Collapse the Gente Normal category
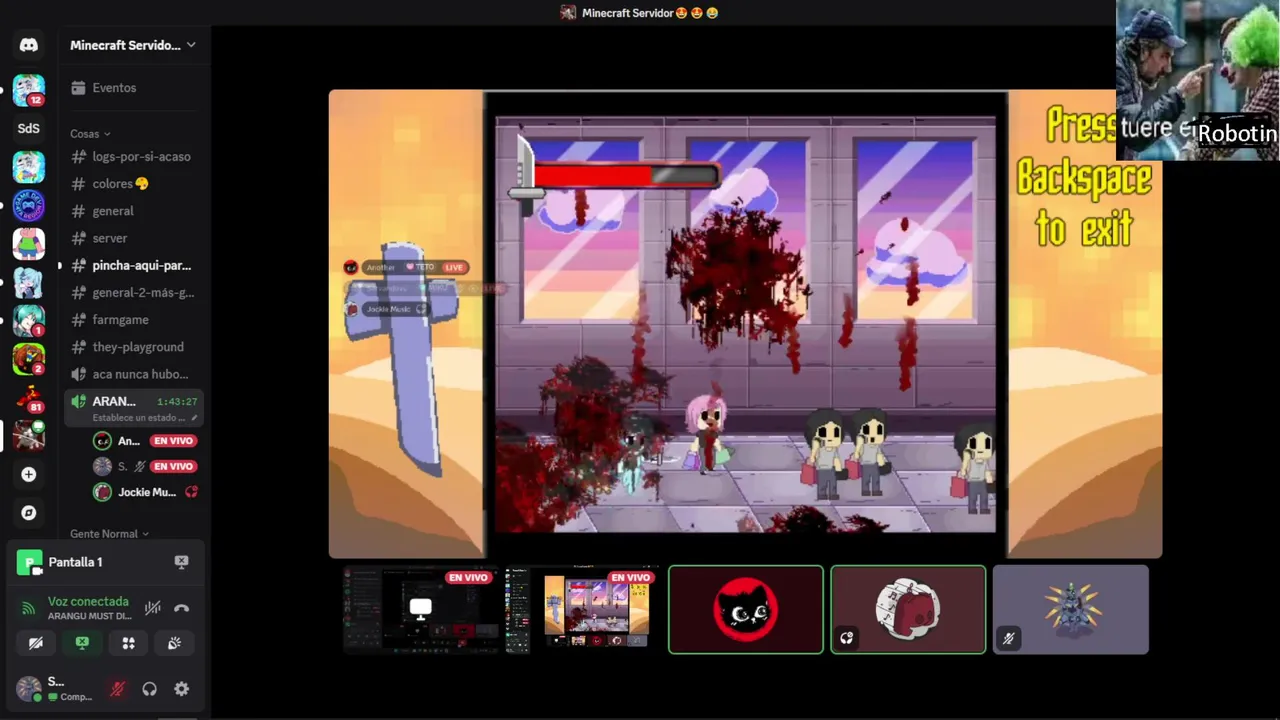The height and width of the screenshot is (720, 1280). click(109, 534)
